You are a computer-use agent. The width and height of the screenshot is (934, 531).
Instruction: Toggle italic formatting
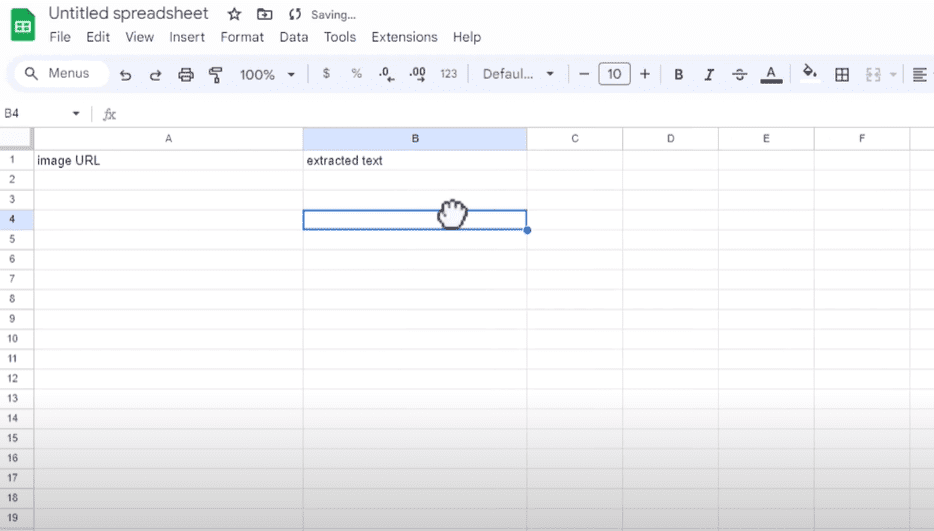[709, 74]
